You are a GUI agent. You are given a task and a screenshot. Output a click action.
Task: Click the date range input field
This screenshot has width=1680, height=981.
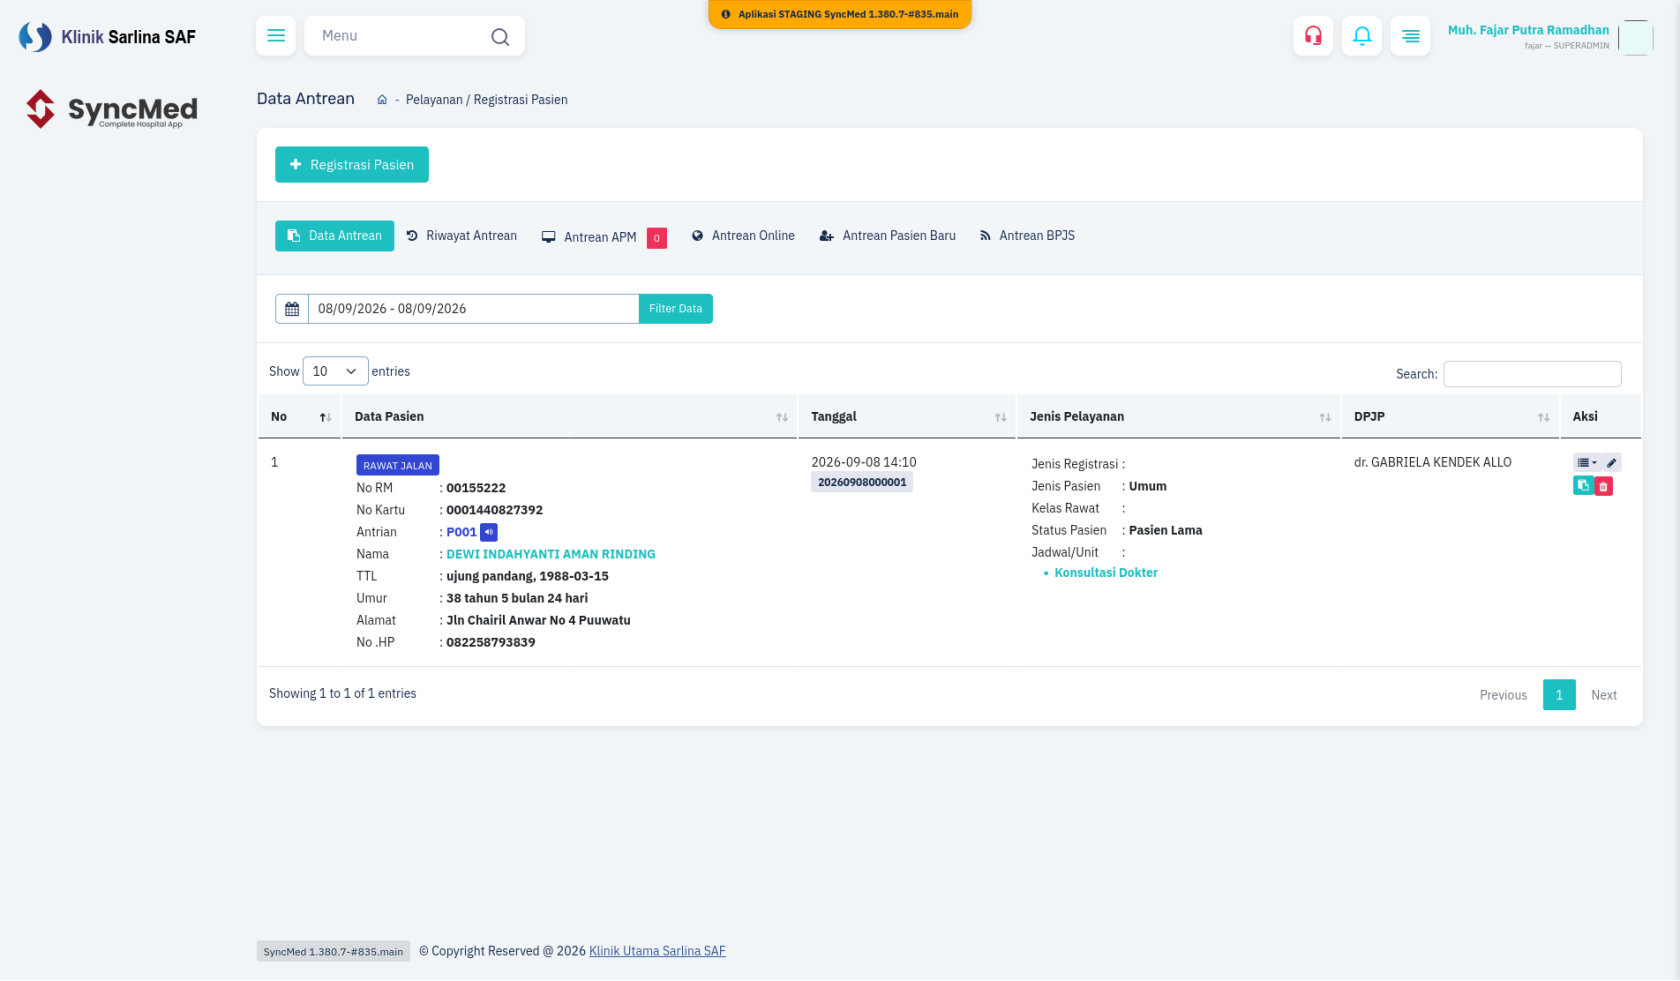tap(473, 309)
